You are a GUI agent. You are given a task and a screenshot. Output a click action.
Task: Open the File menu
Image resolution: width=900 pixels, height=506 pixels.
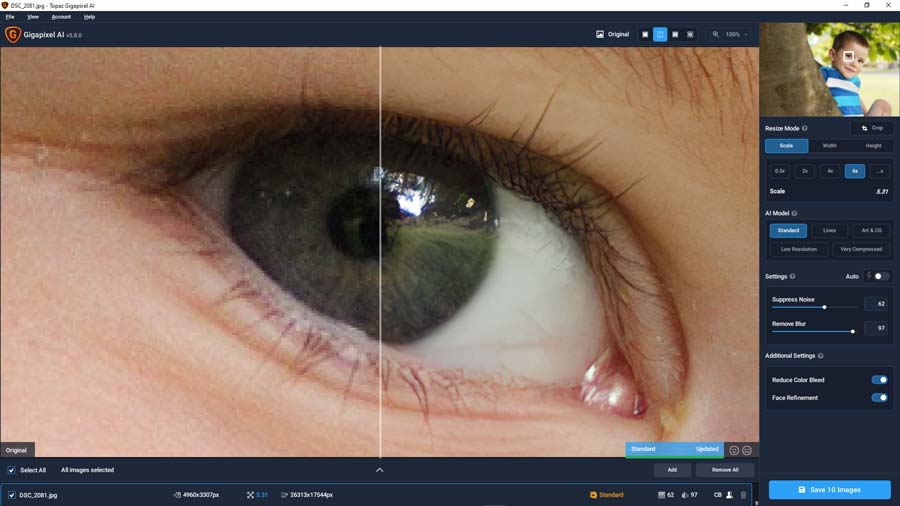click(x=10, y=17)
